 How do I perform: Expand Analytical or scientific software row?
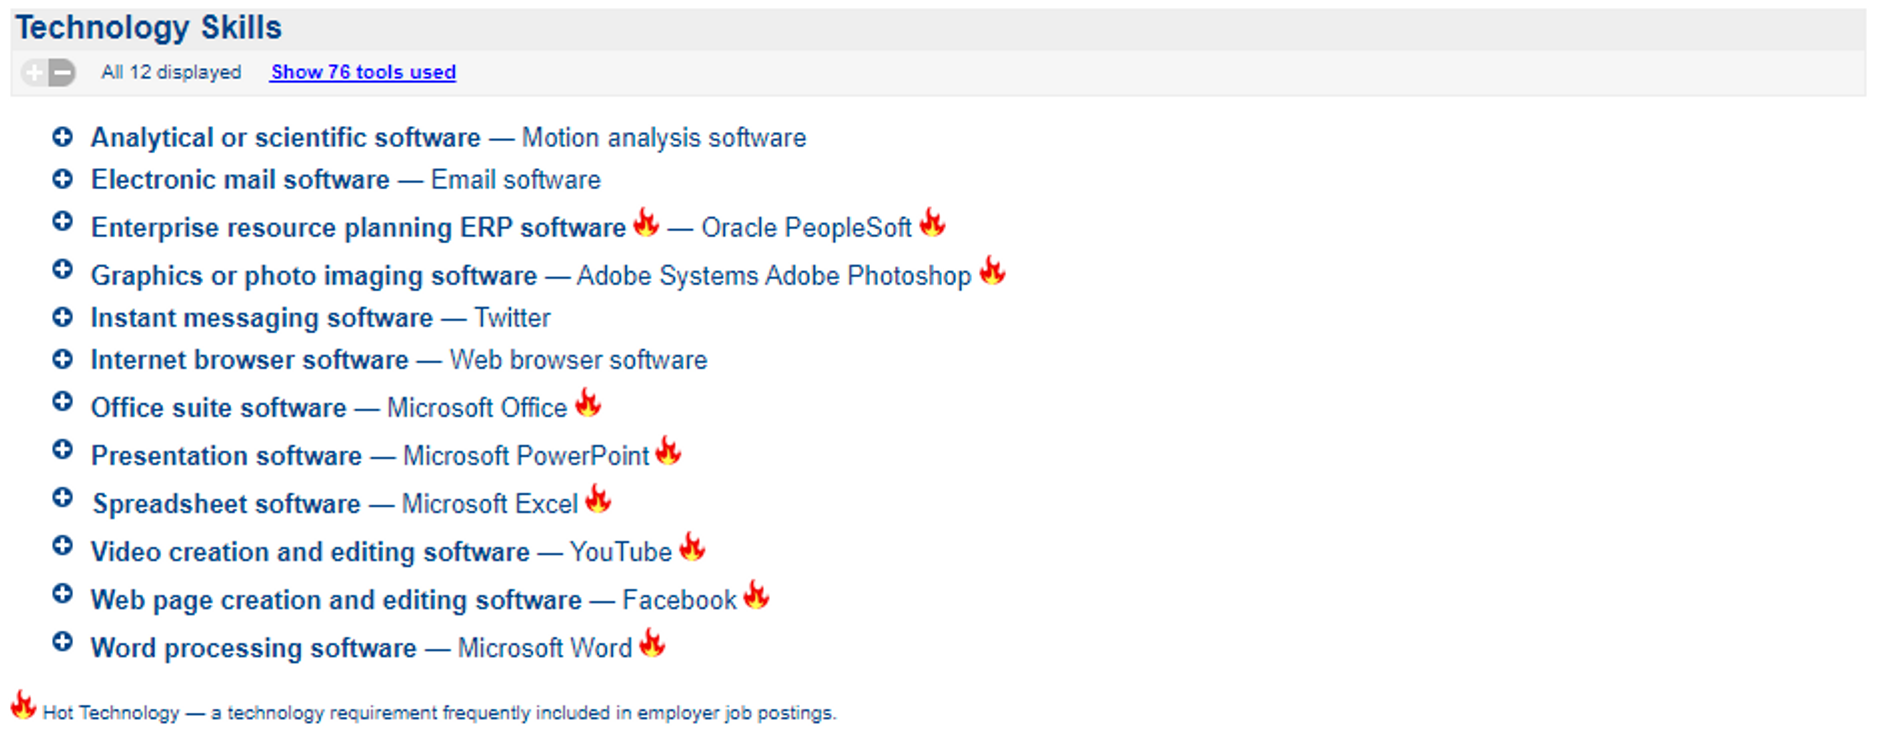point(62,137)
